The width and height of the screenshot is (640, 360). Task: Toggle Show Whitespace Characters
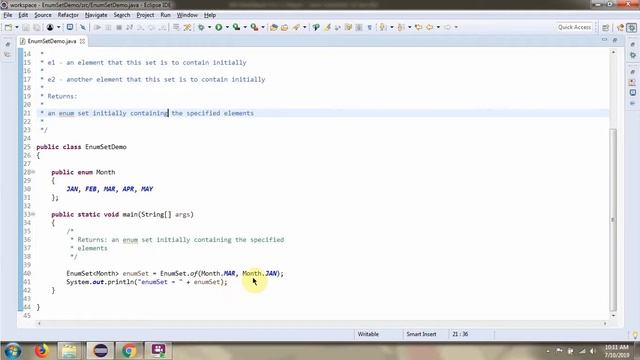click(369, 27)
